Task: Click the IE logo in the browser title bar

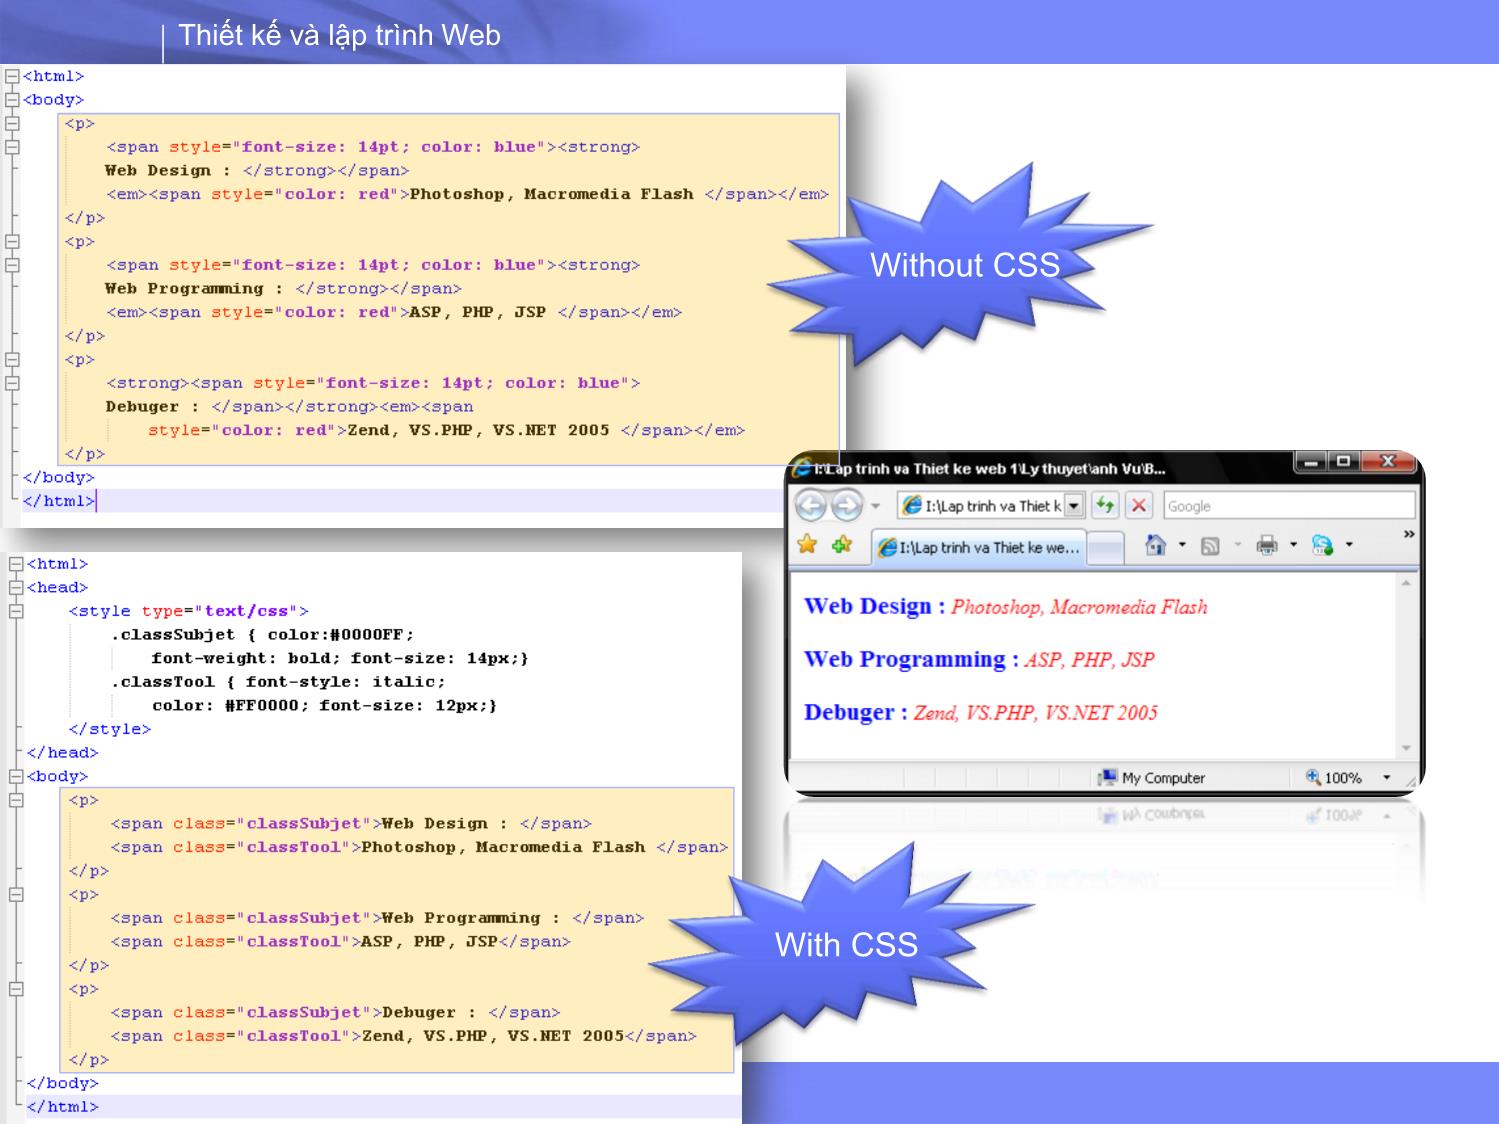Action: pyautogui.click(x=801, y=467)
